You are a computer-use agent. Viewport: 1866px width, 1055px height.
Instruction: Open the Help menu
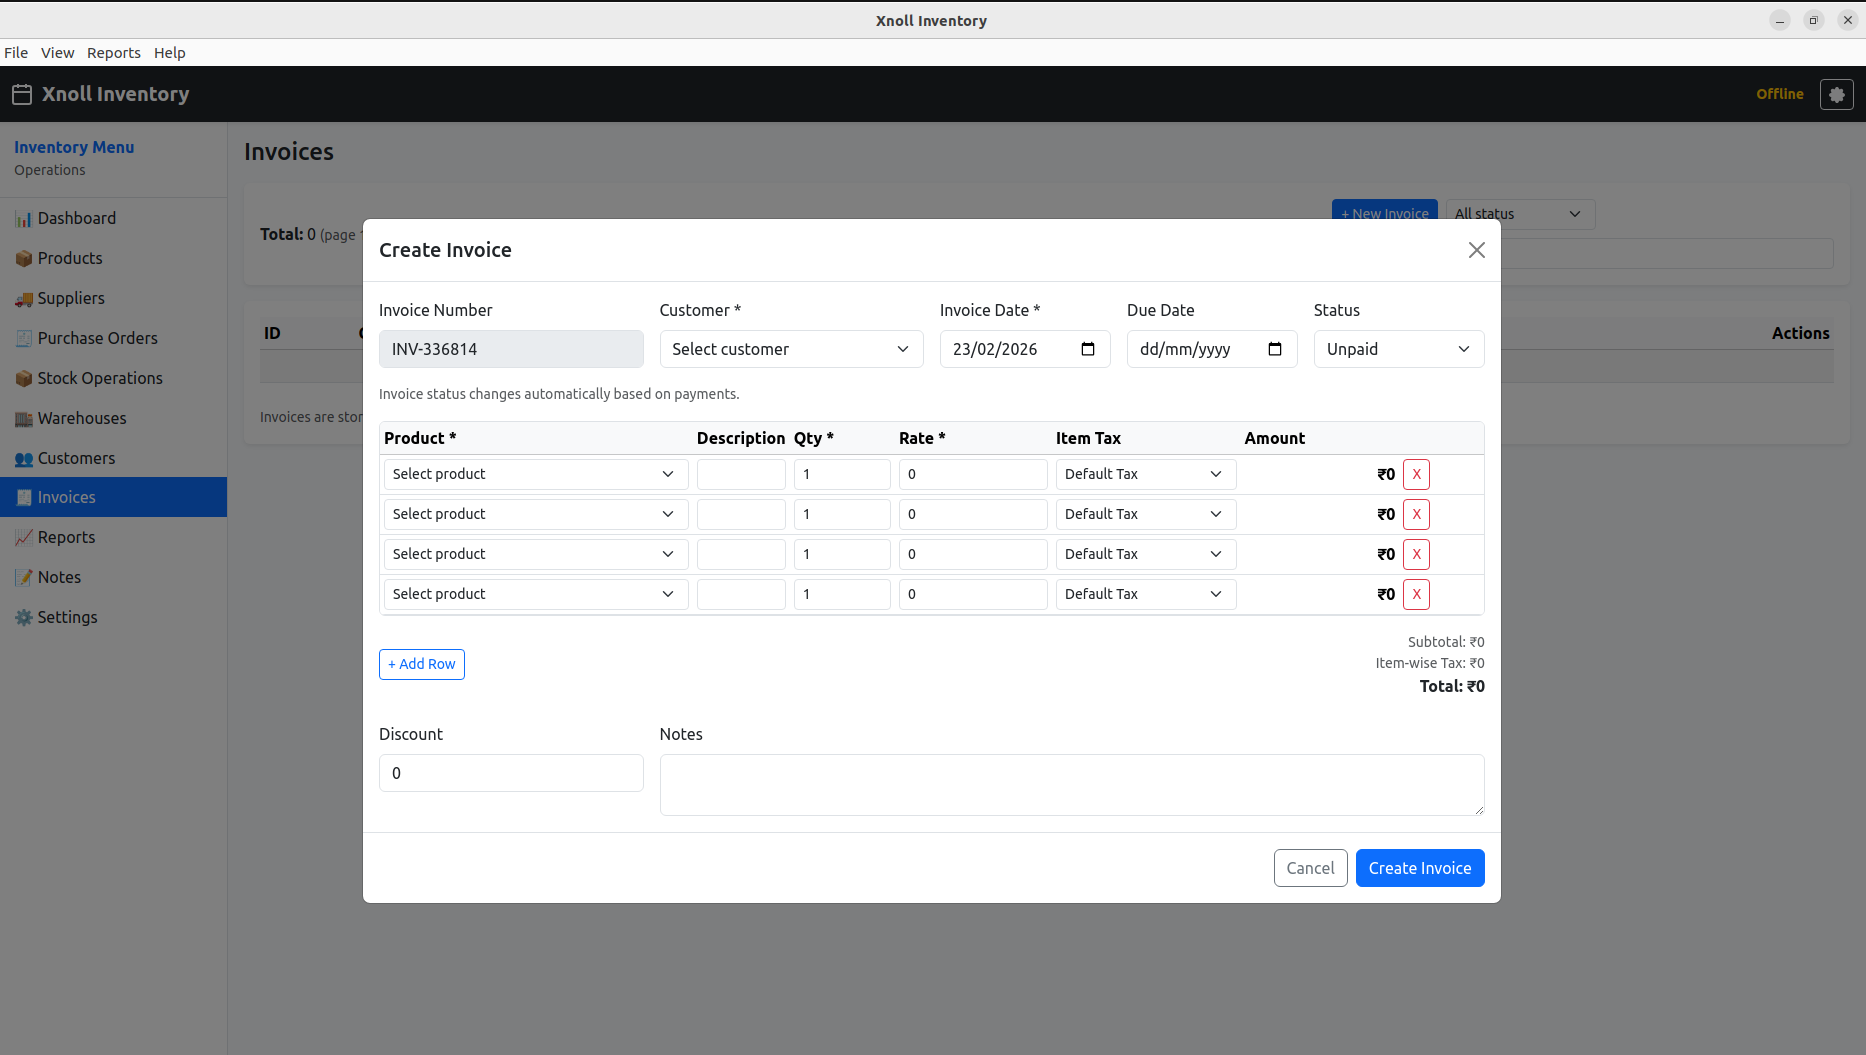(x=169, y=53)
